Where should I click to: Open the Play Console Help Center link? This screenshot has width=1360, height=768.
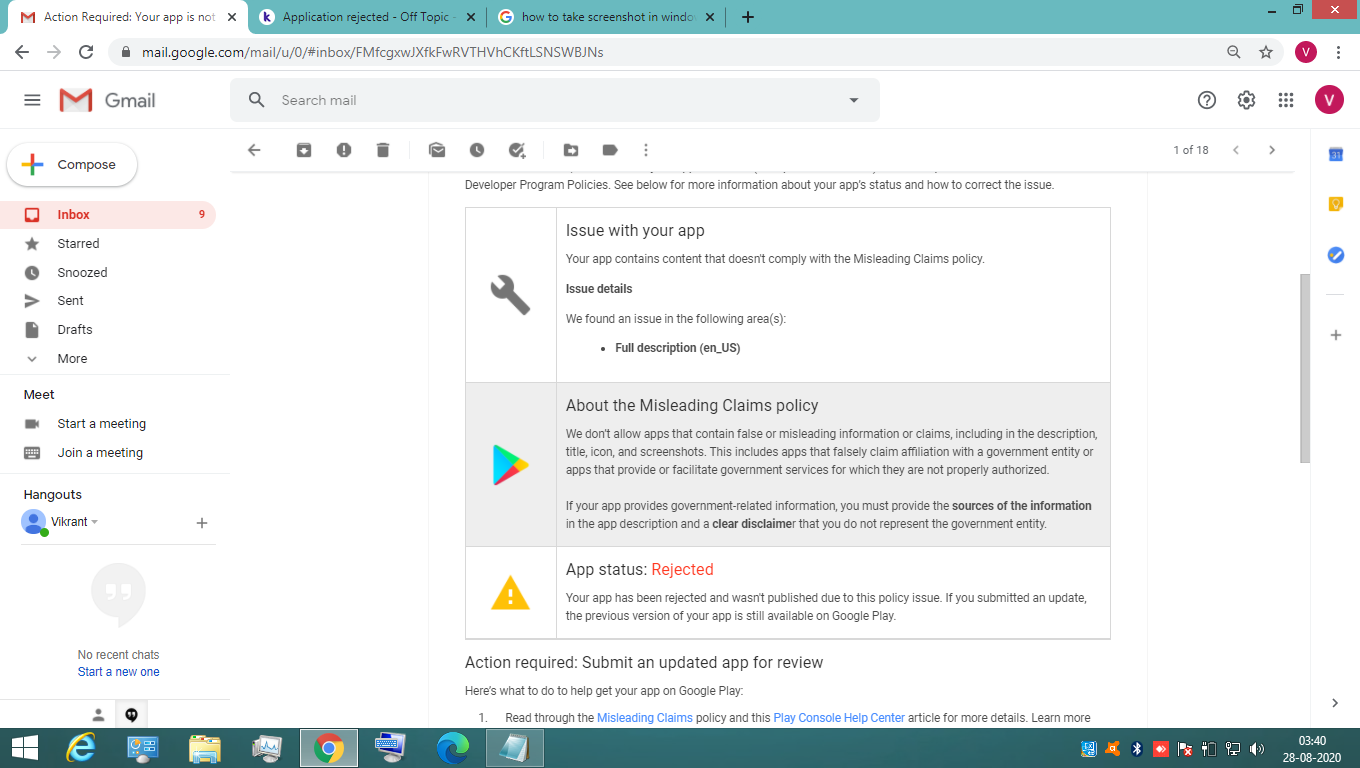839,718
